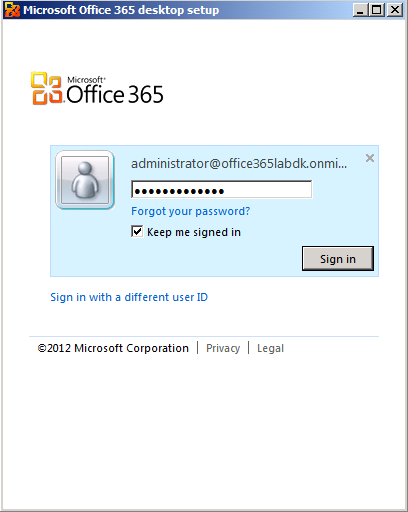Click the window title bar text
This screenshot has height=512, width=408.
121,10
